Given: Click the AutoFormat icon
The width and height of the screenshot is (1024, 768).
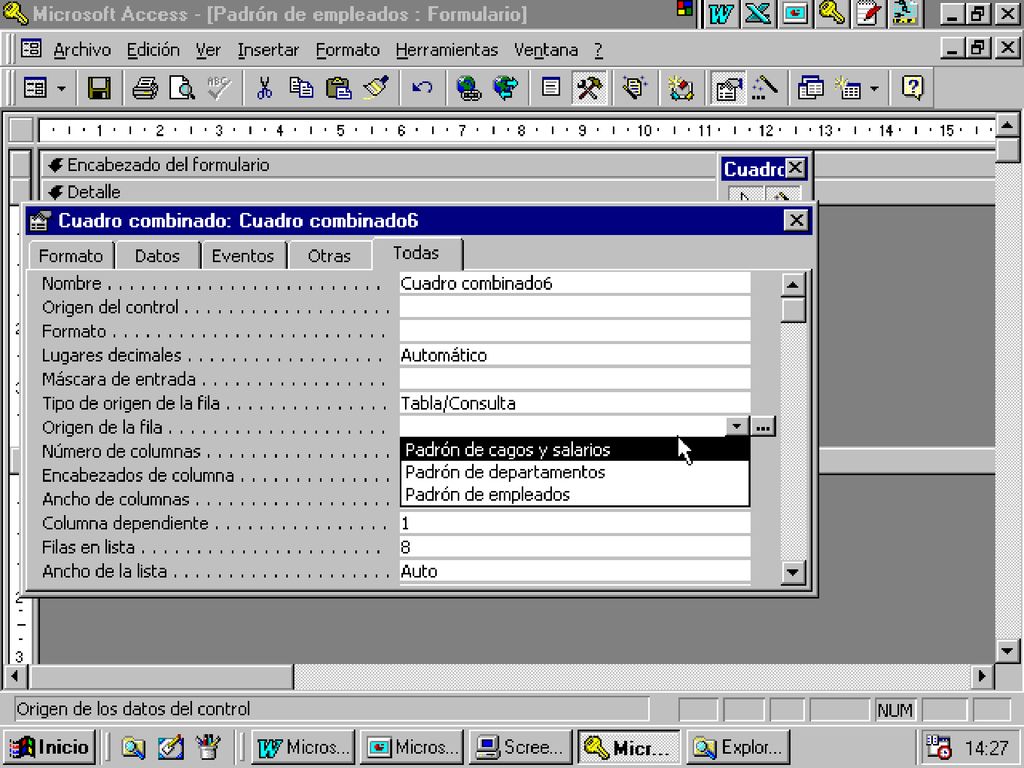Looking at the screenshot, I should 634,88.
